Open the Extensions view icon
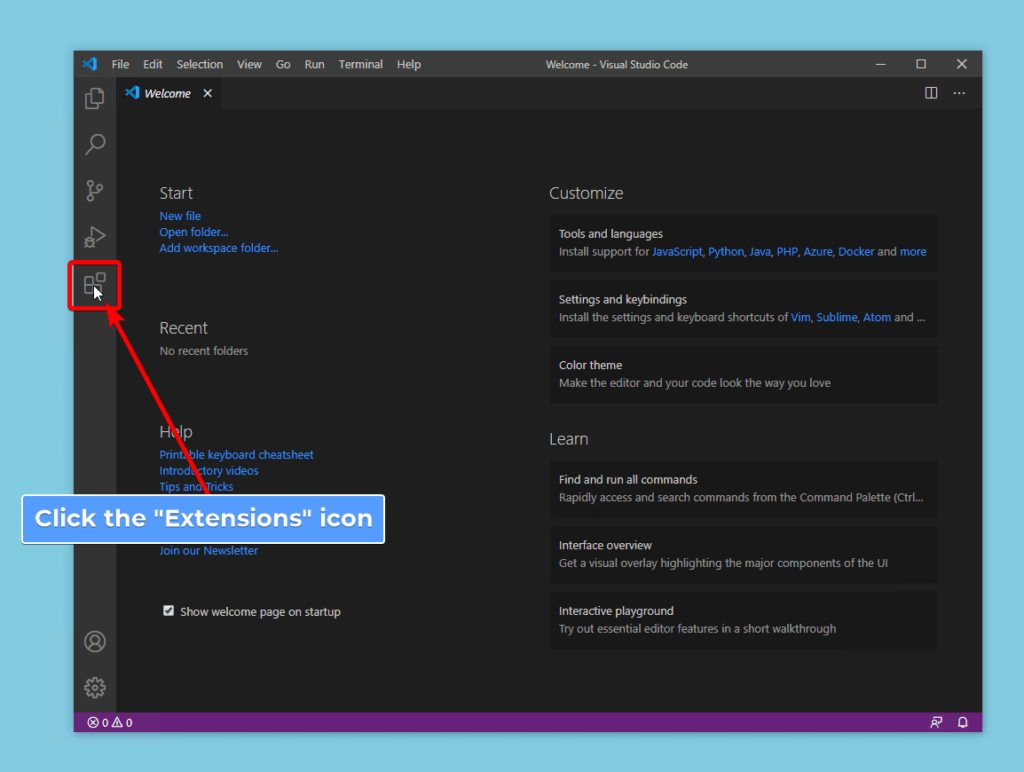1024x772 pixels. [95, 285]
